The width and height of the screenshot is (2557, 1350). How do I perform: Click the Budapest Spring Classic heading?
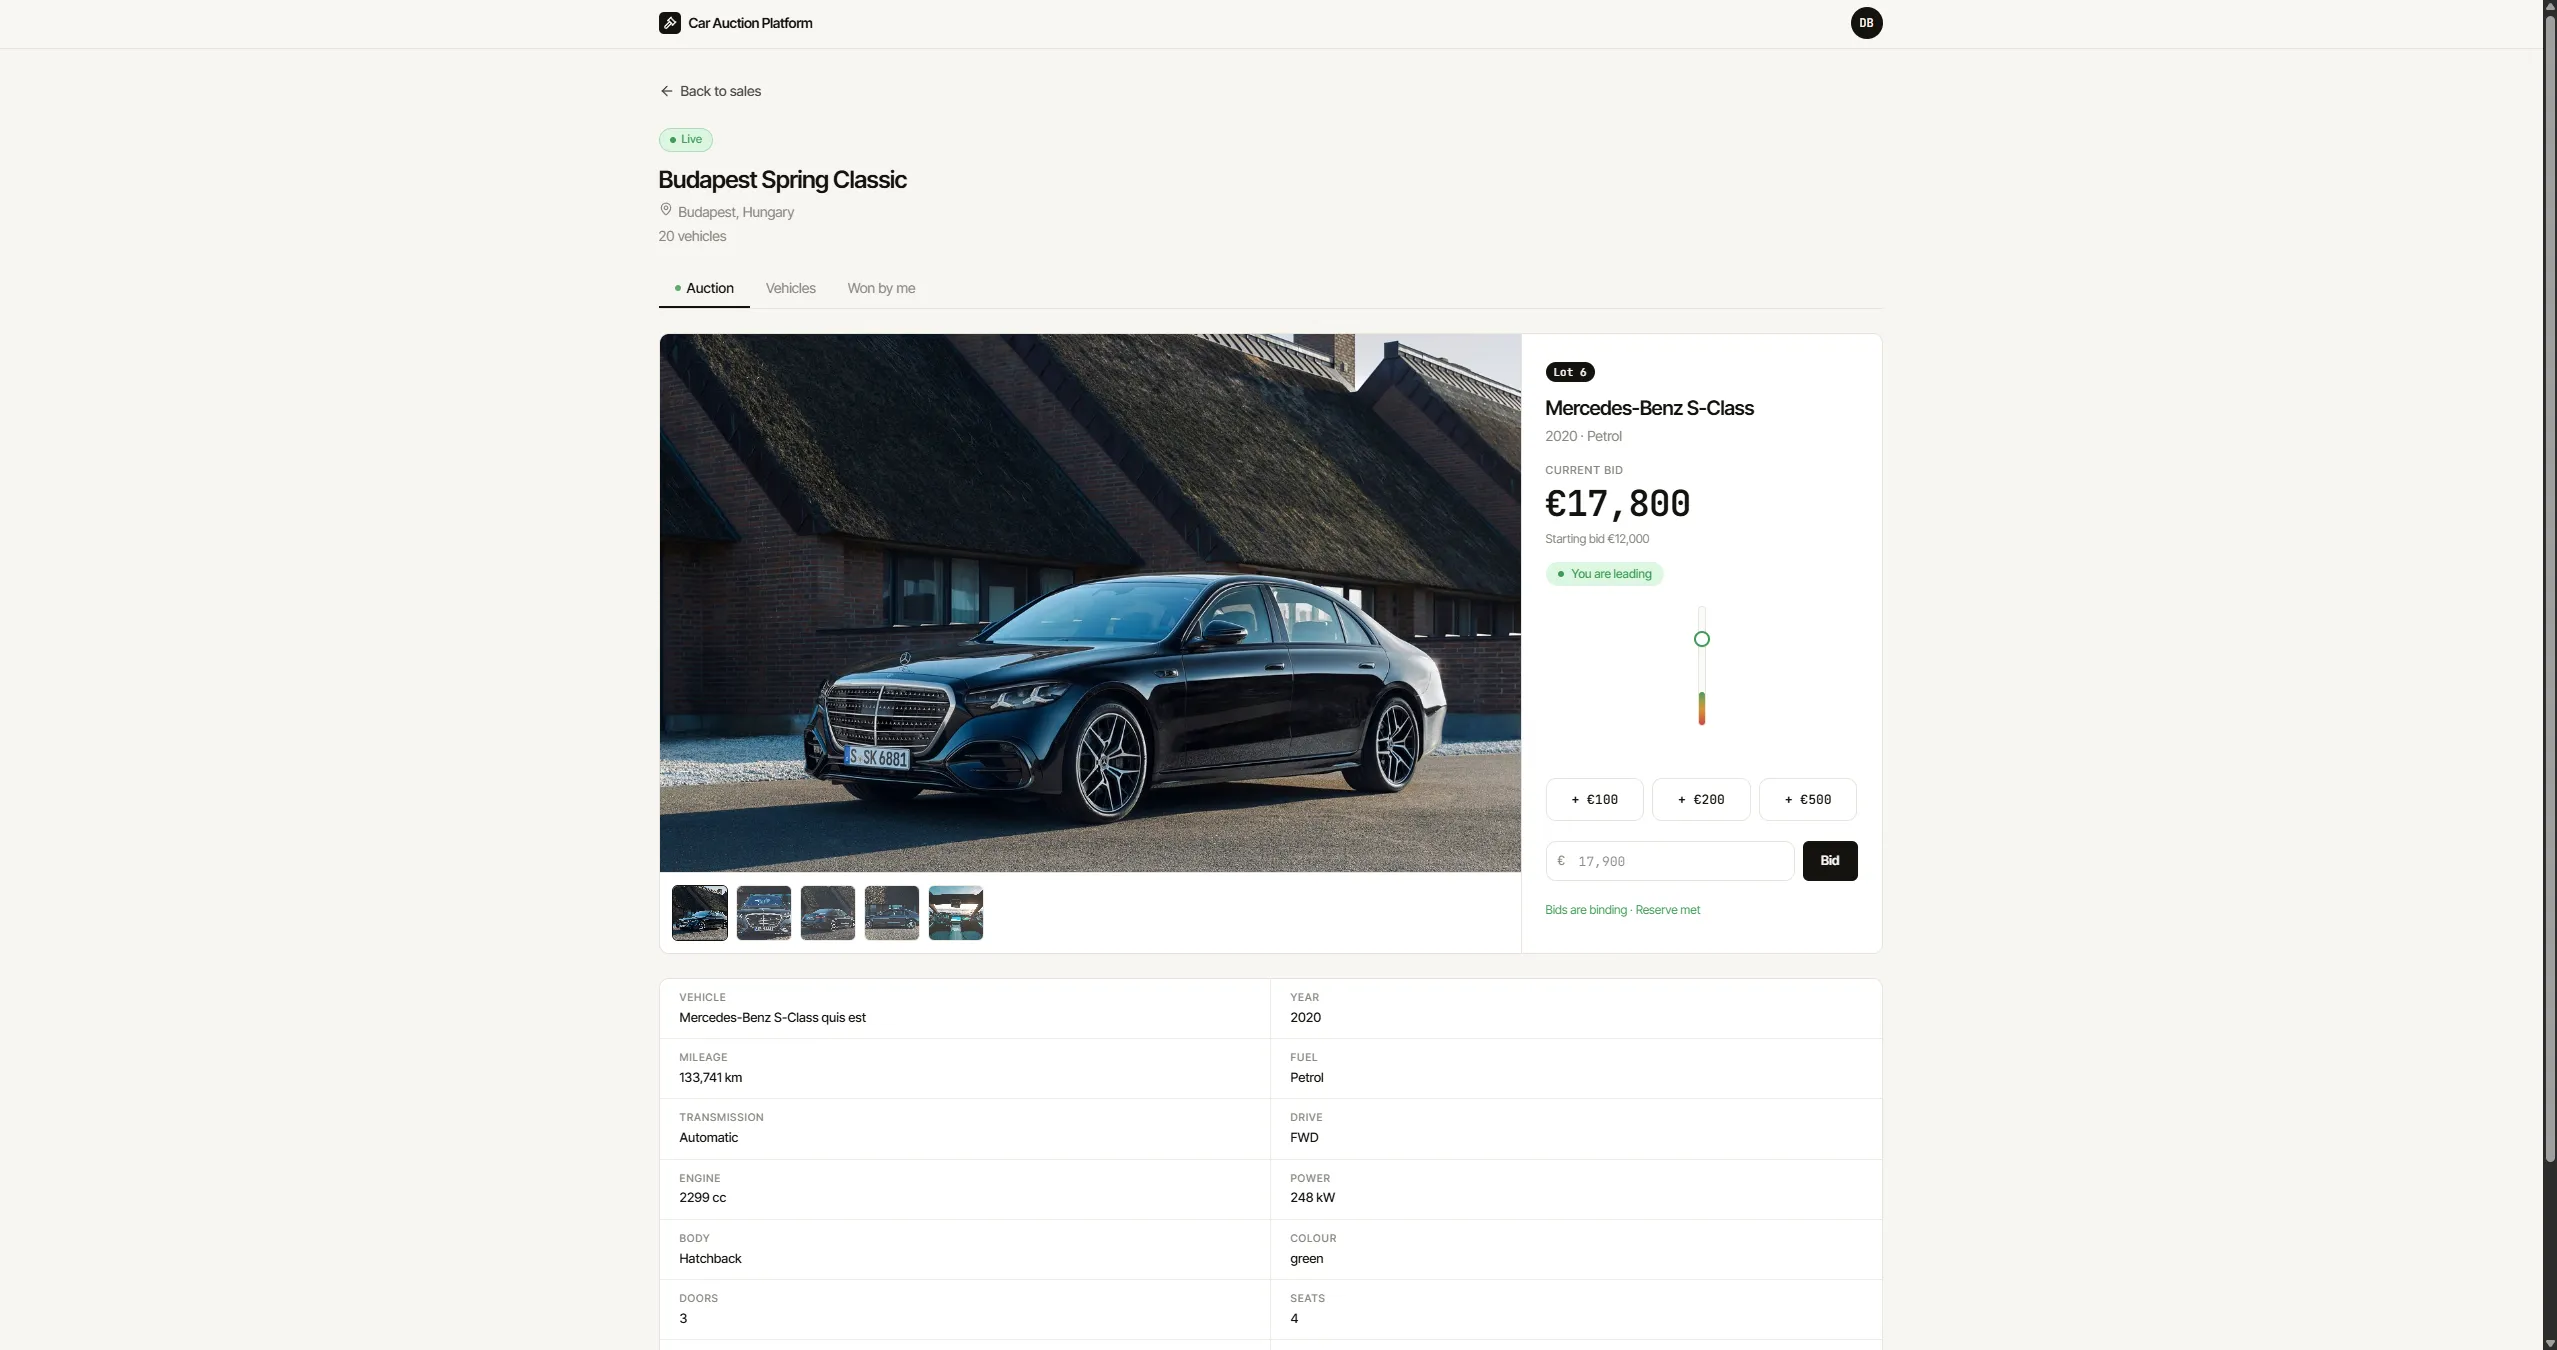[x=782, y=180]
